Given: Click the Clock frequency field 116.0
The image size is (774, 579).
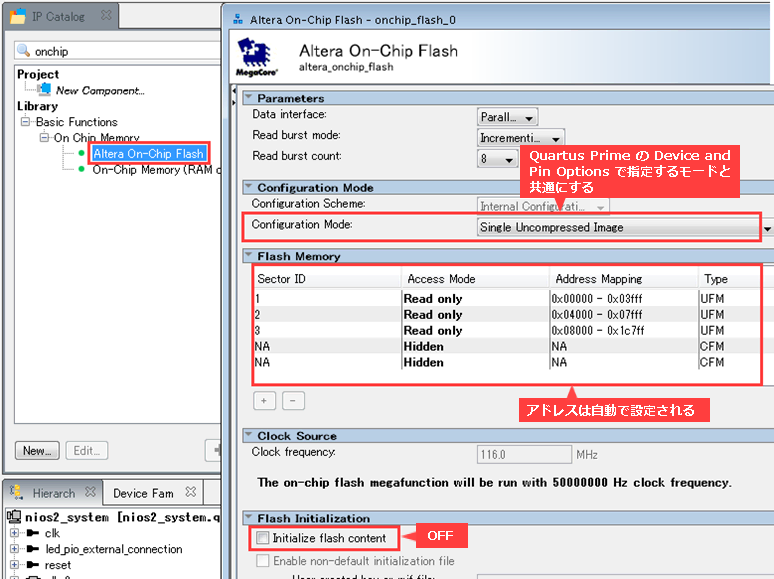Looking at the screenshot, I should click(524, 455).
